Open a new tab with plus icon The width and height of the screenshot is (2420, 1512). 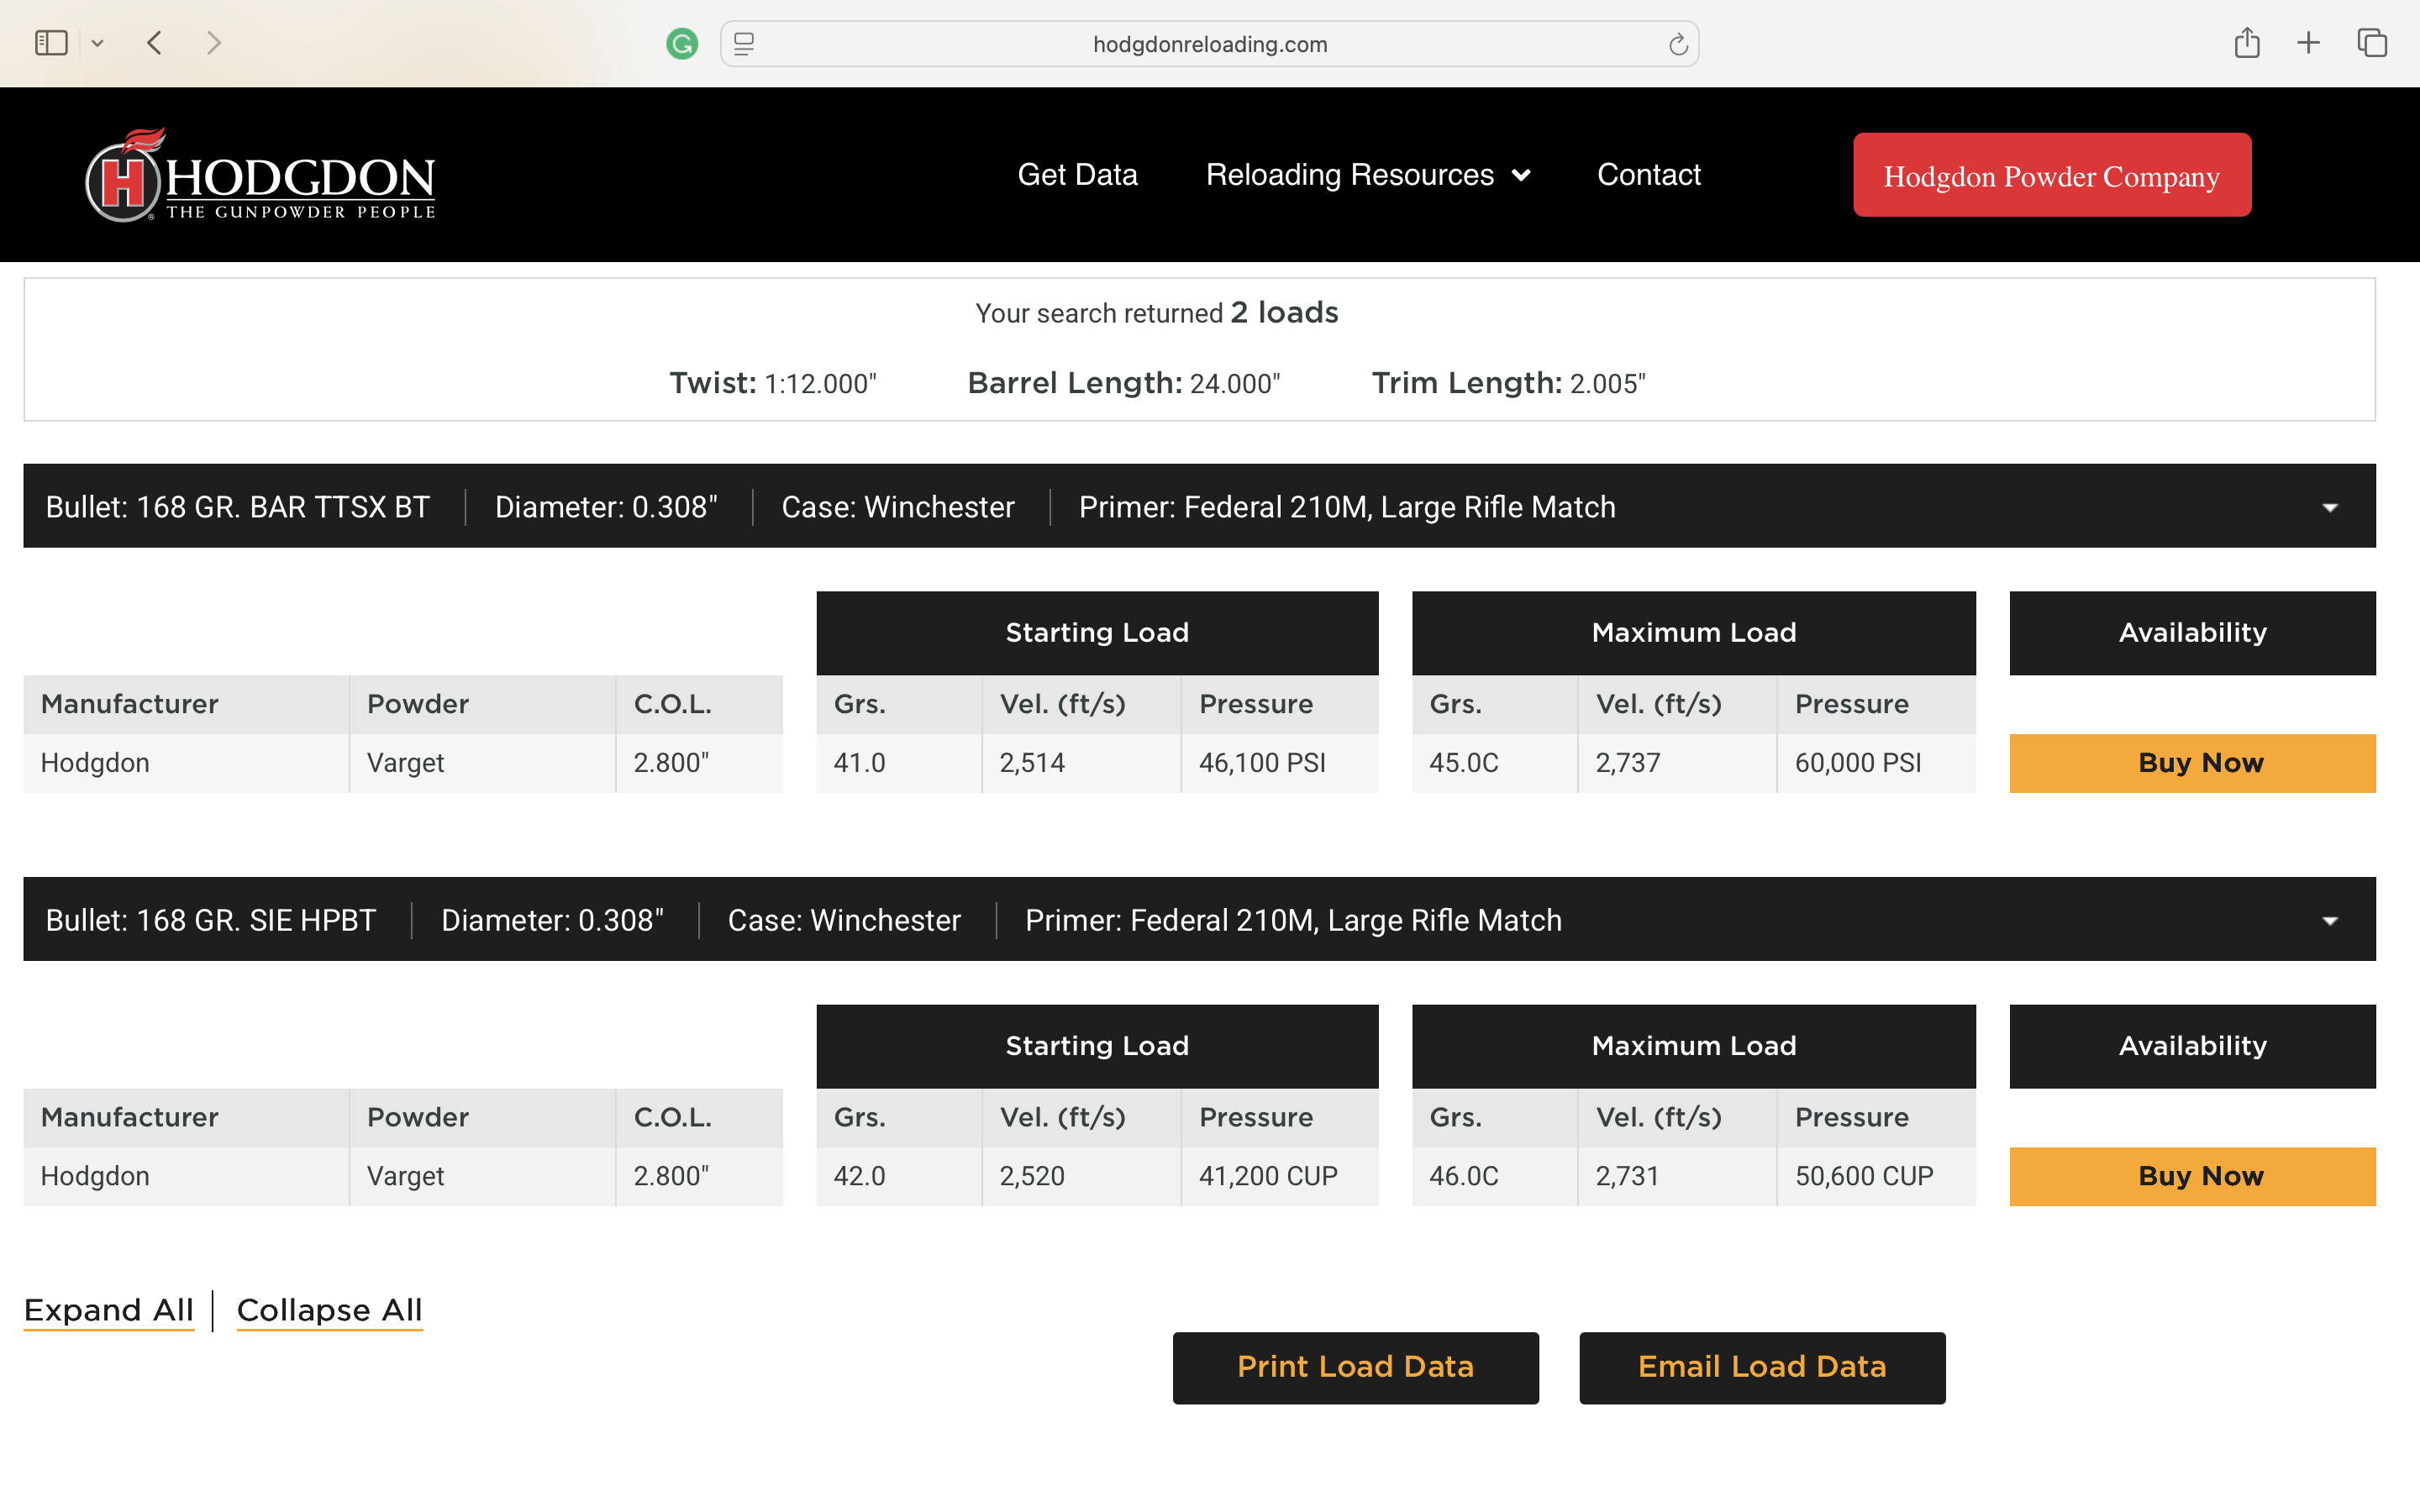[2308, 43]
